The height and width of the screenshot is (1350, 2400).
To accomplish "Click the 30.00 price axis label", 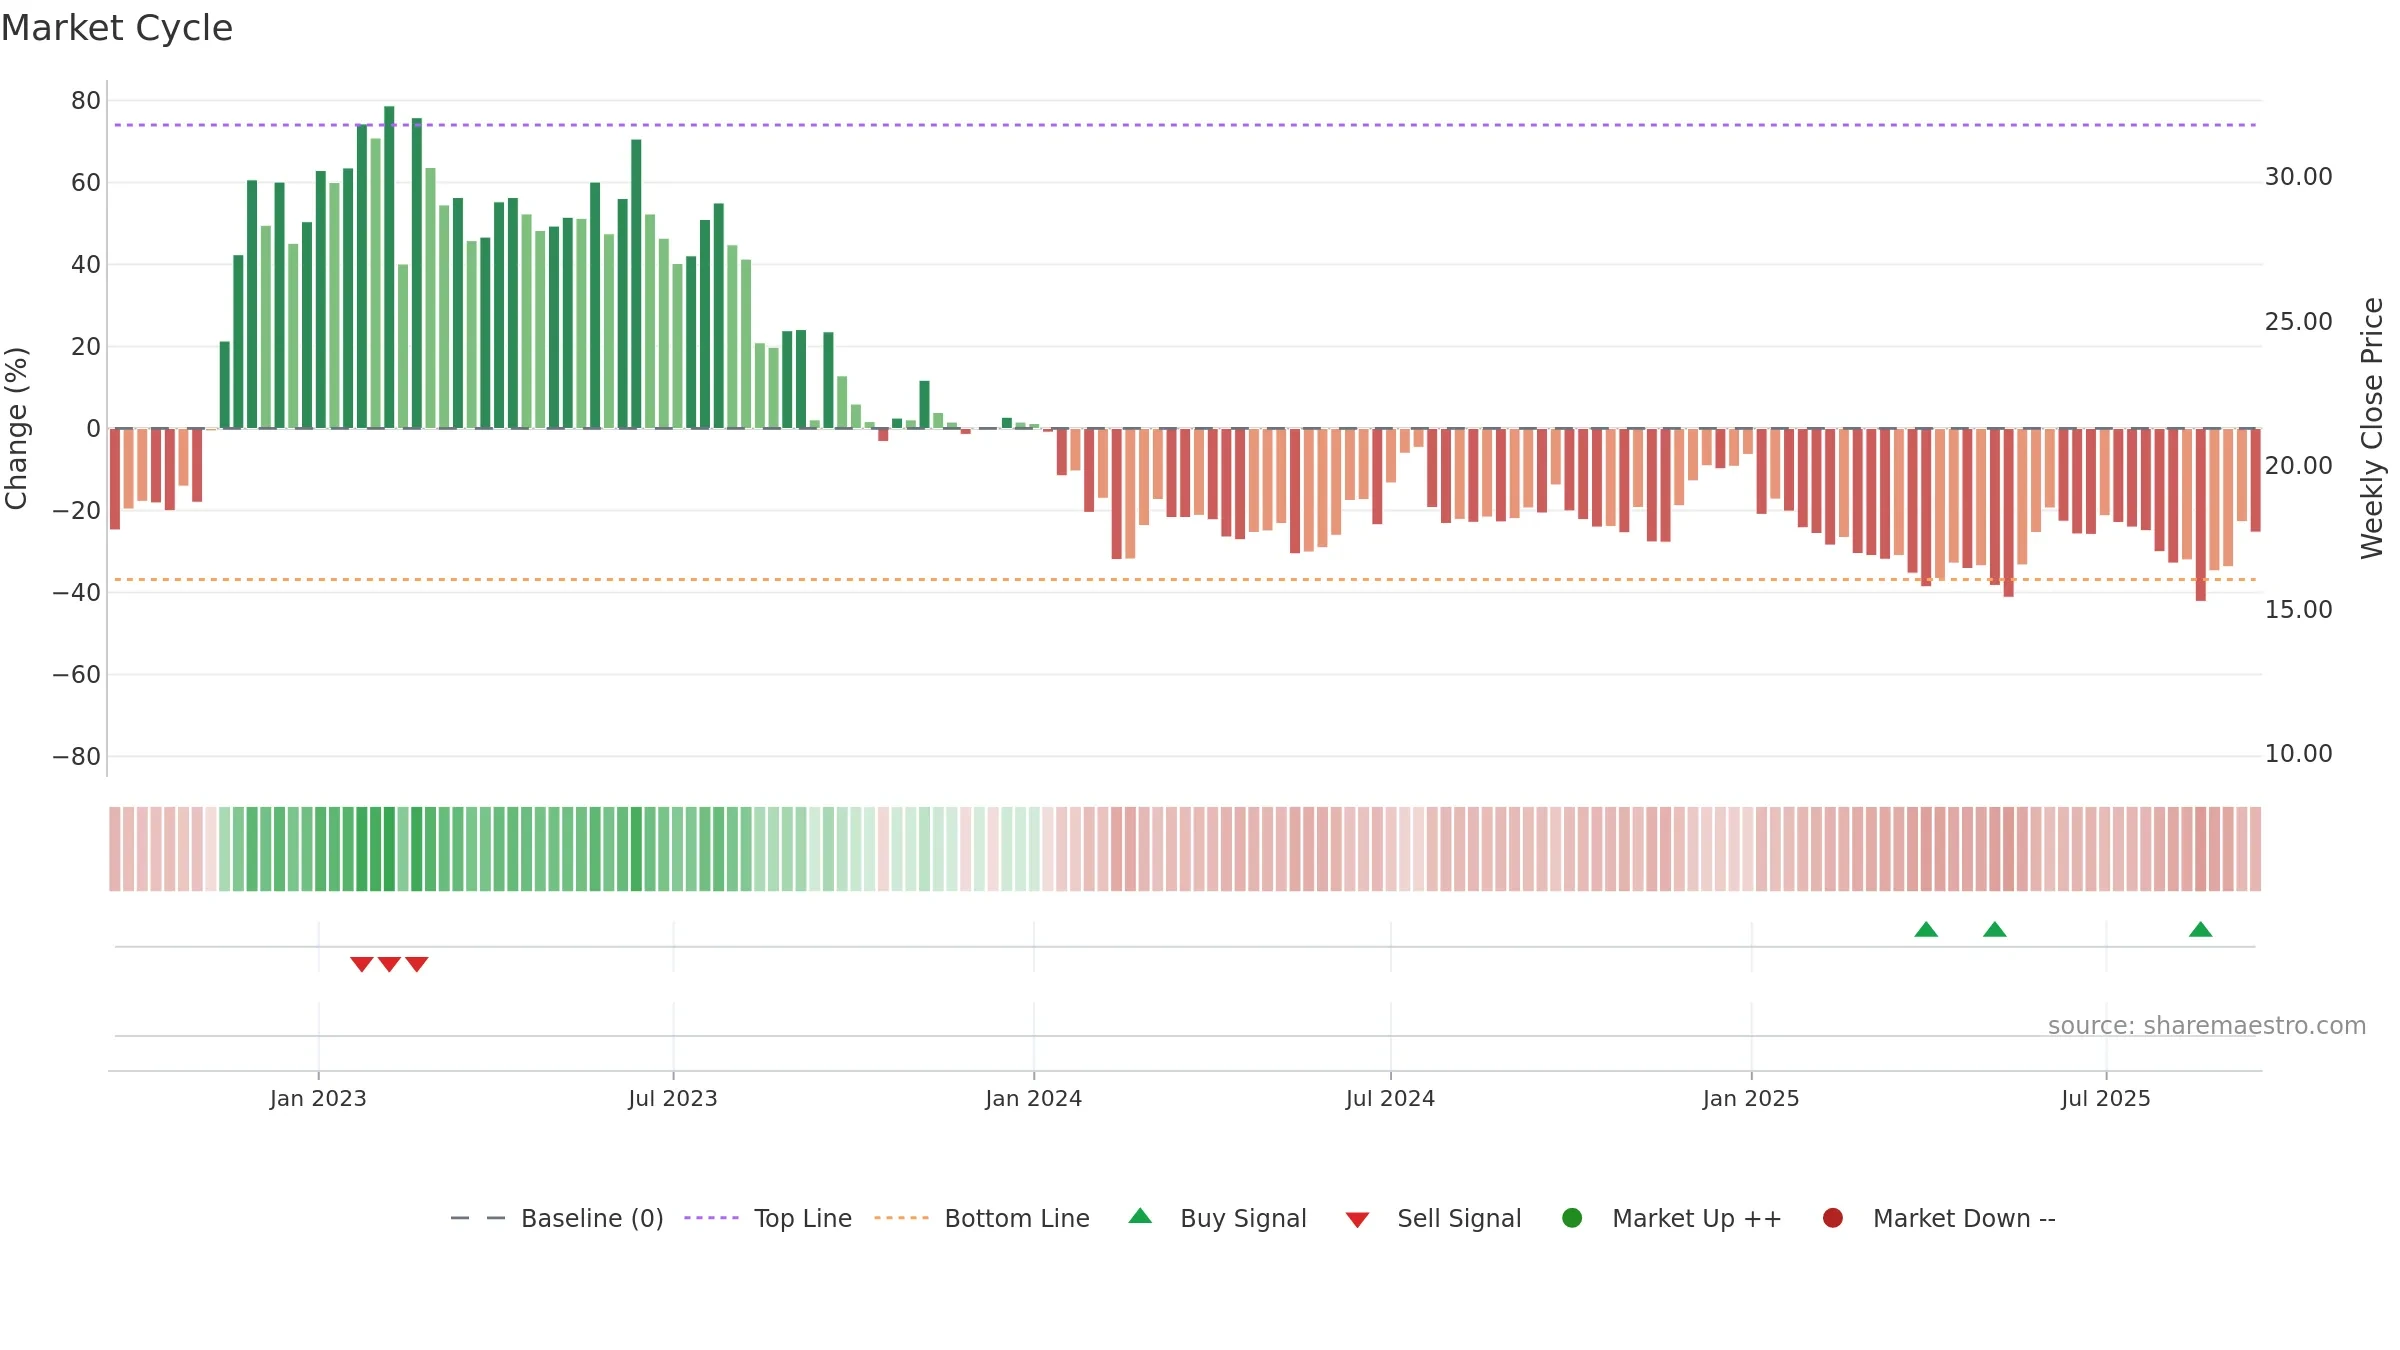I will click(x=2298, y=177).
